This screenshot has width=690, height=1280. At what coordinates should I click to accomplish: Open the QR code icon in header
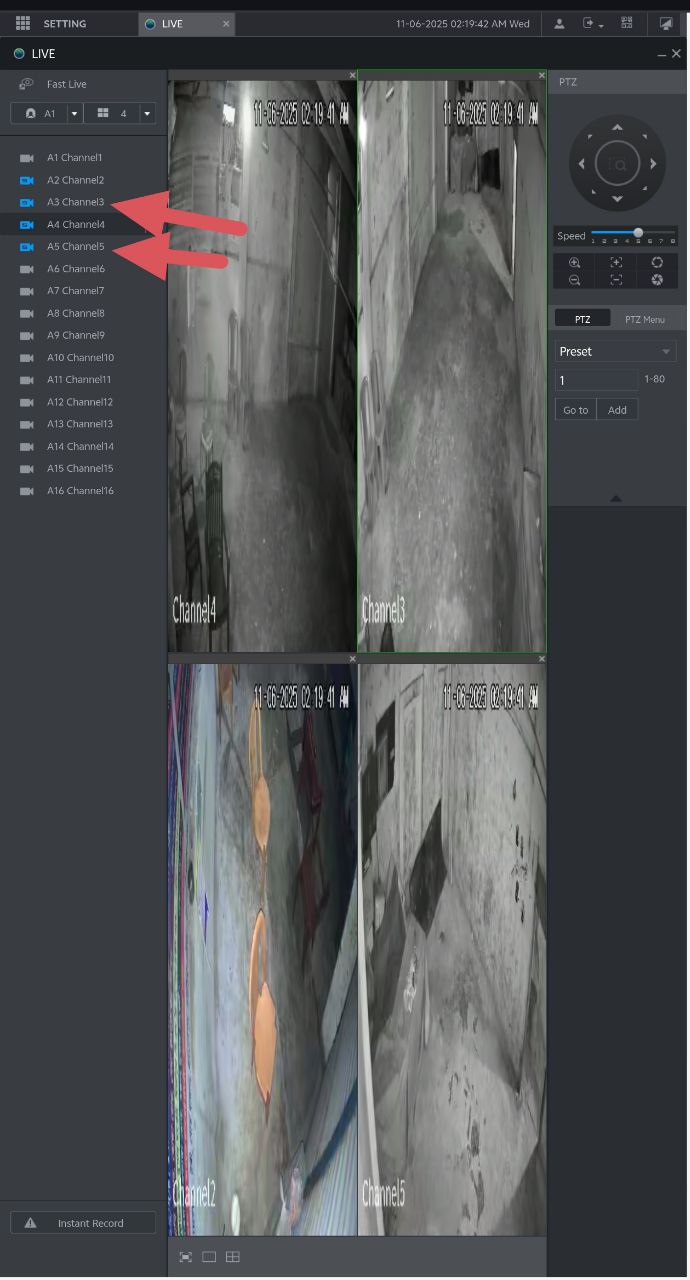pos(627,23)
